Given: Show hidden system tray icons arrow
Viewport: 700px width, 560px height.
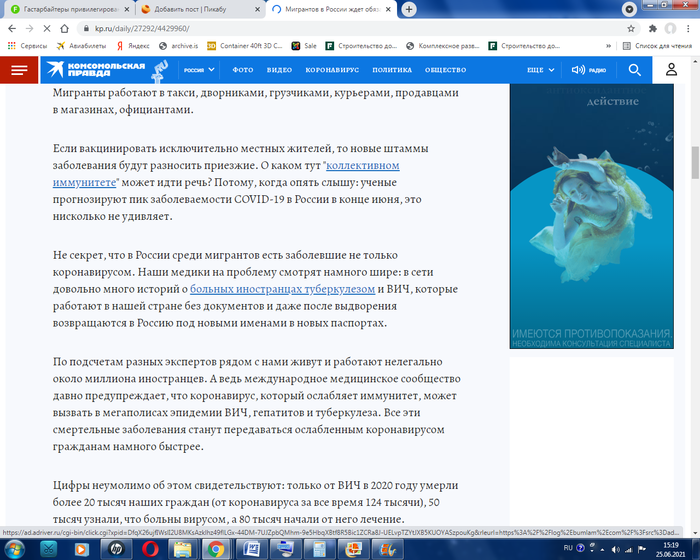Looking at the screenshot, I should 602,549.
